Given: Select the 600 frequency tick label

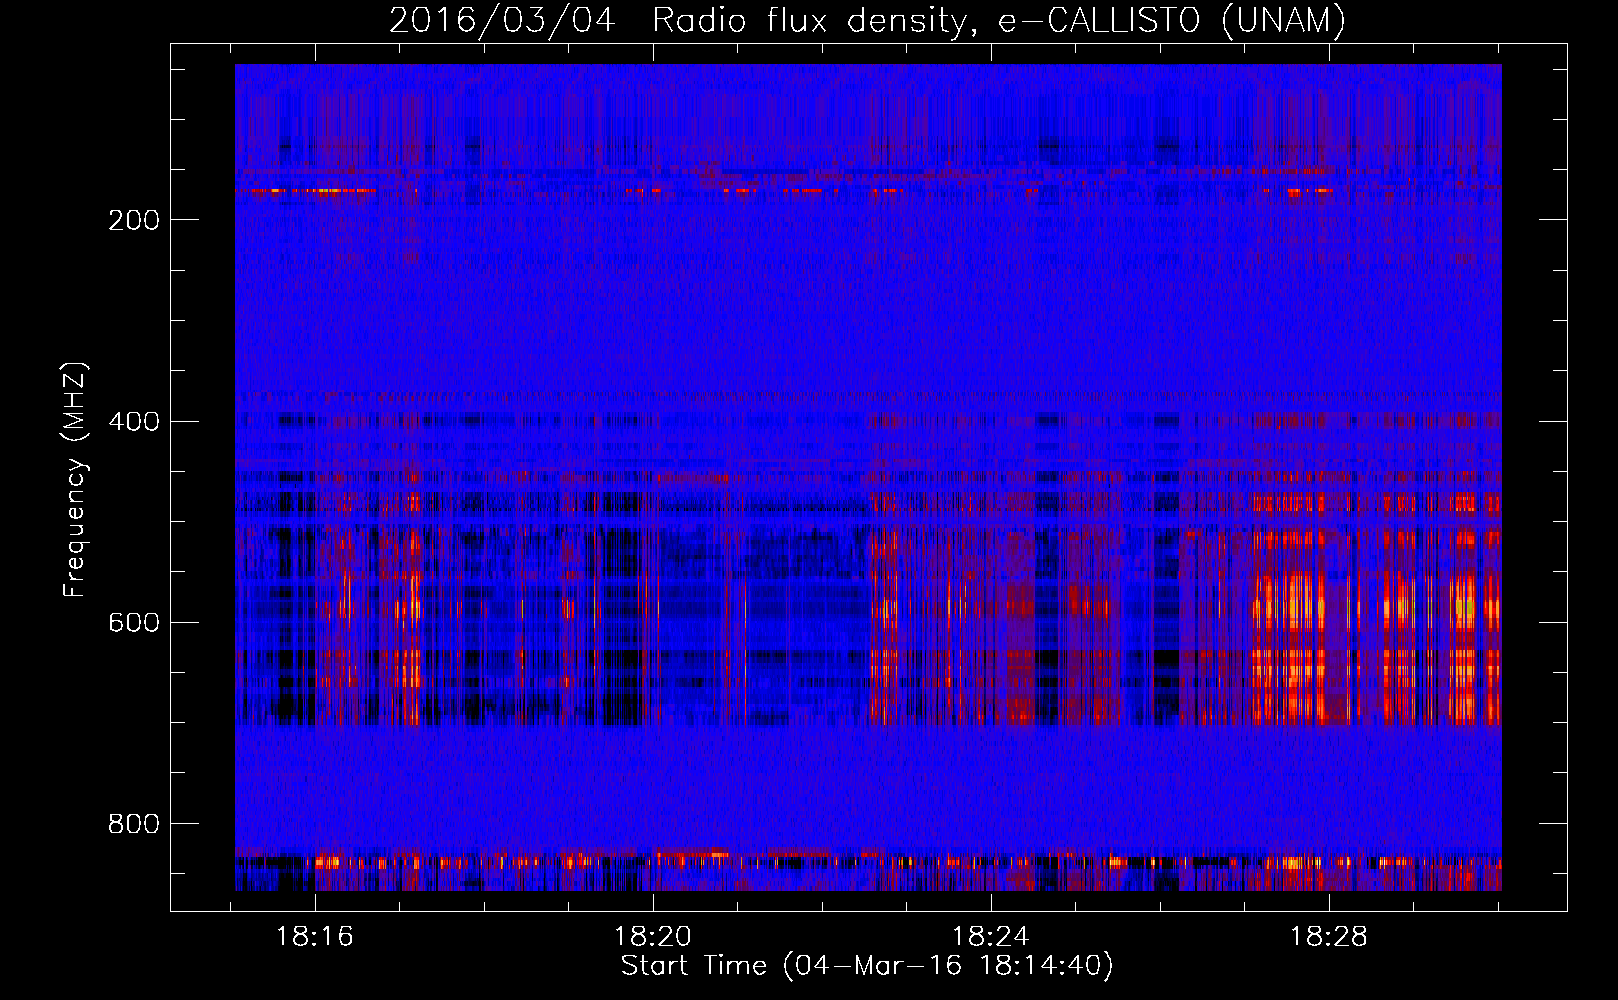Looking at the screenshot, I should (134, 623).
